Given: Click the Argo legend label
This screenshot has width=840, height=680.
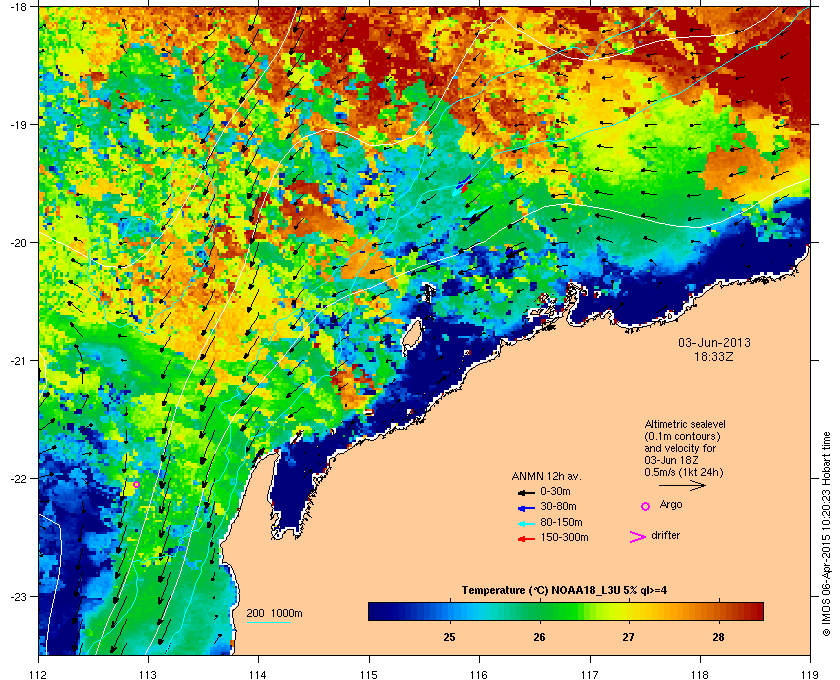Looking at the screenshot, I should point(671,505).
